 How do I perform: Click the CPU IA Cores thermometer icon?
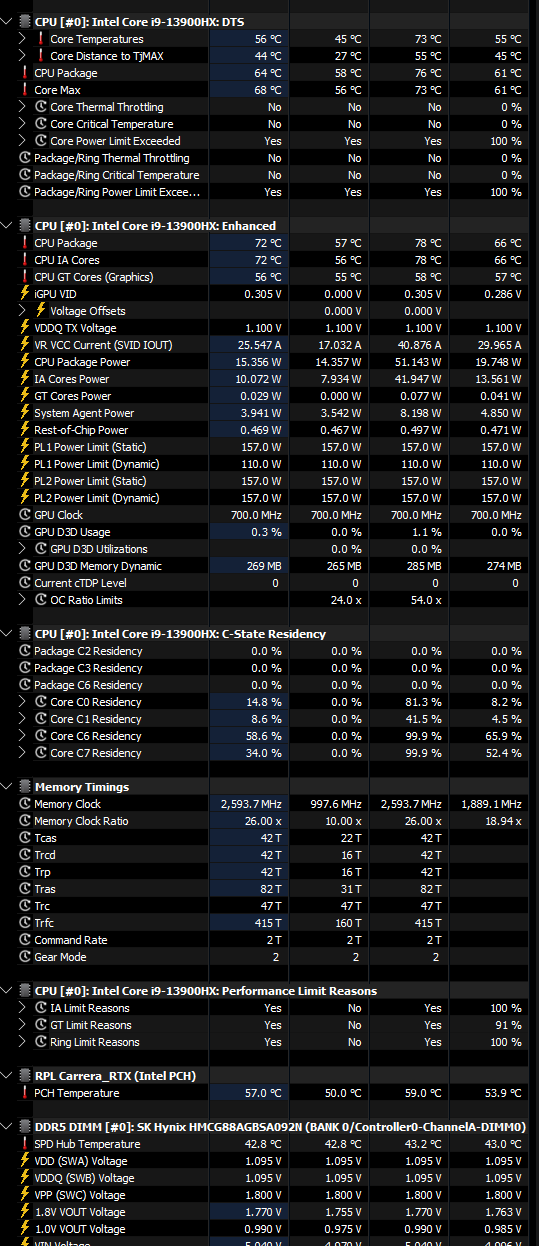pyautogui.click(x=25, y=260)
